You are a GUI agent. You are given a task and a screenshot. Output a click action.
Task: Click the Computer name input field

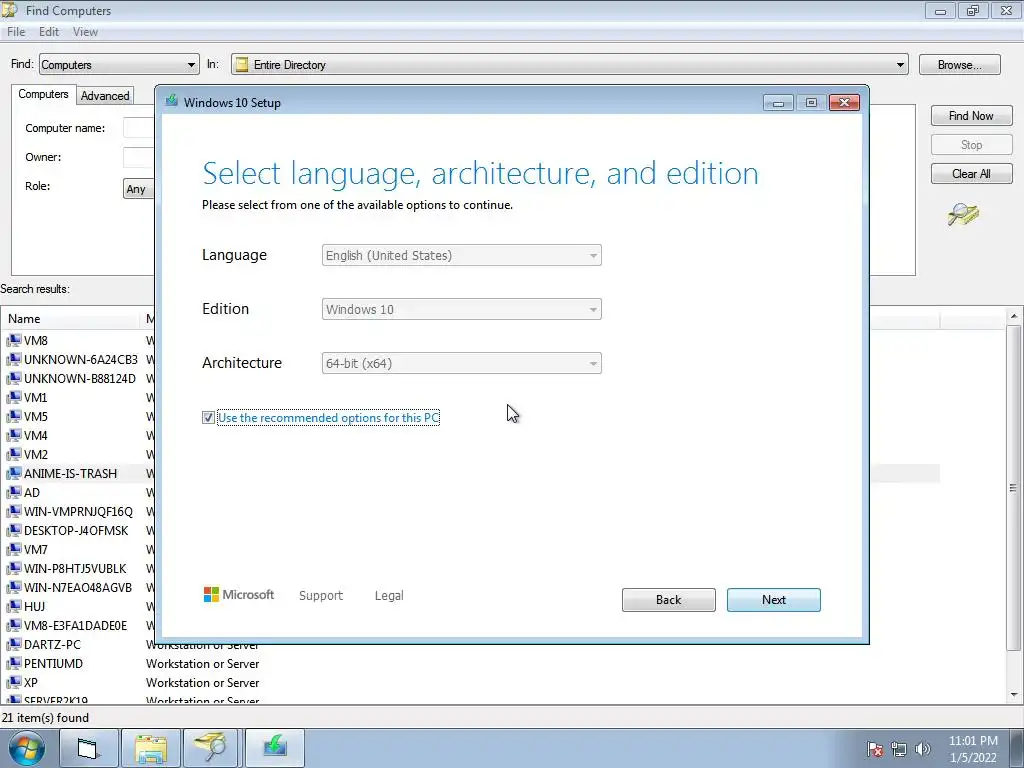[x=138, y=128]
